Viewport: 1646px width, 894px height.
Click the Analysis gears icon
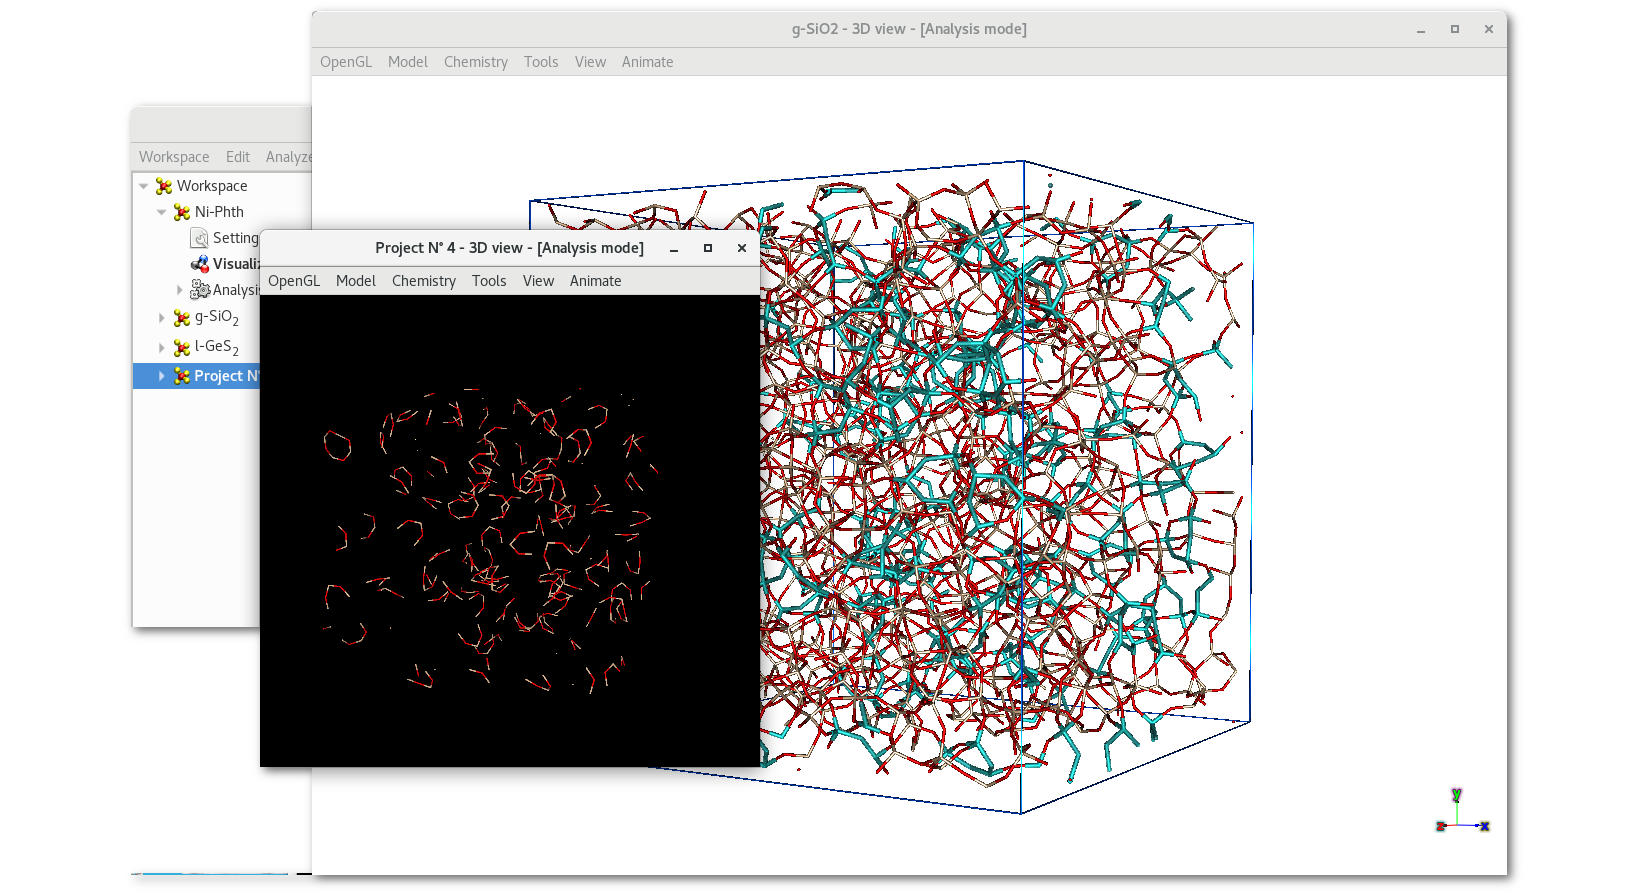tap(200, 290)
